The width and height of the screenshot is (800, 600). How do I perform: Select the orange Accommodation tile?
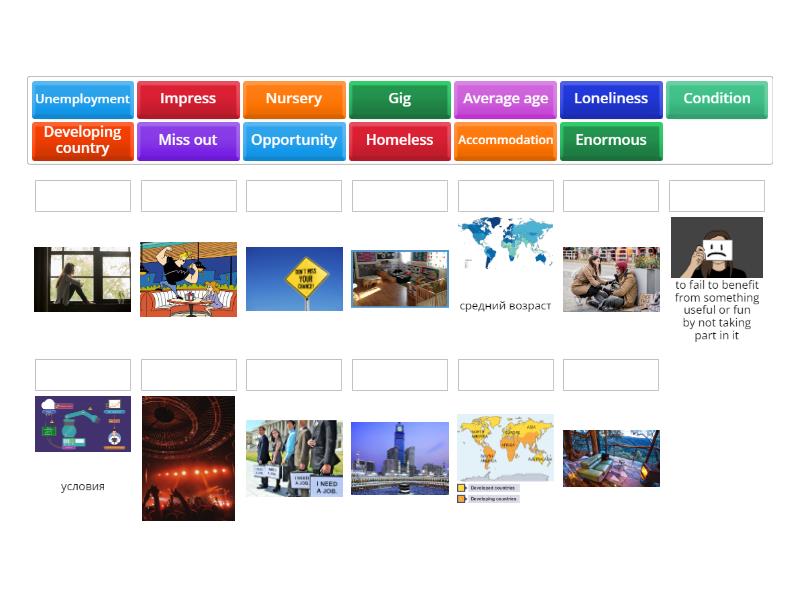[x=505, y=141]
